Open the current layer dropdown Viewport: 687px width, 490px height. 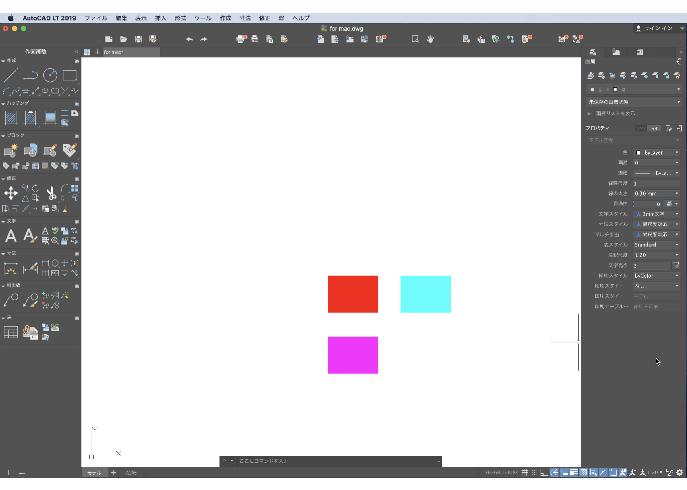pos(634,89)
